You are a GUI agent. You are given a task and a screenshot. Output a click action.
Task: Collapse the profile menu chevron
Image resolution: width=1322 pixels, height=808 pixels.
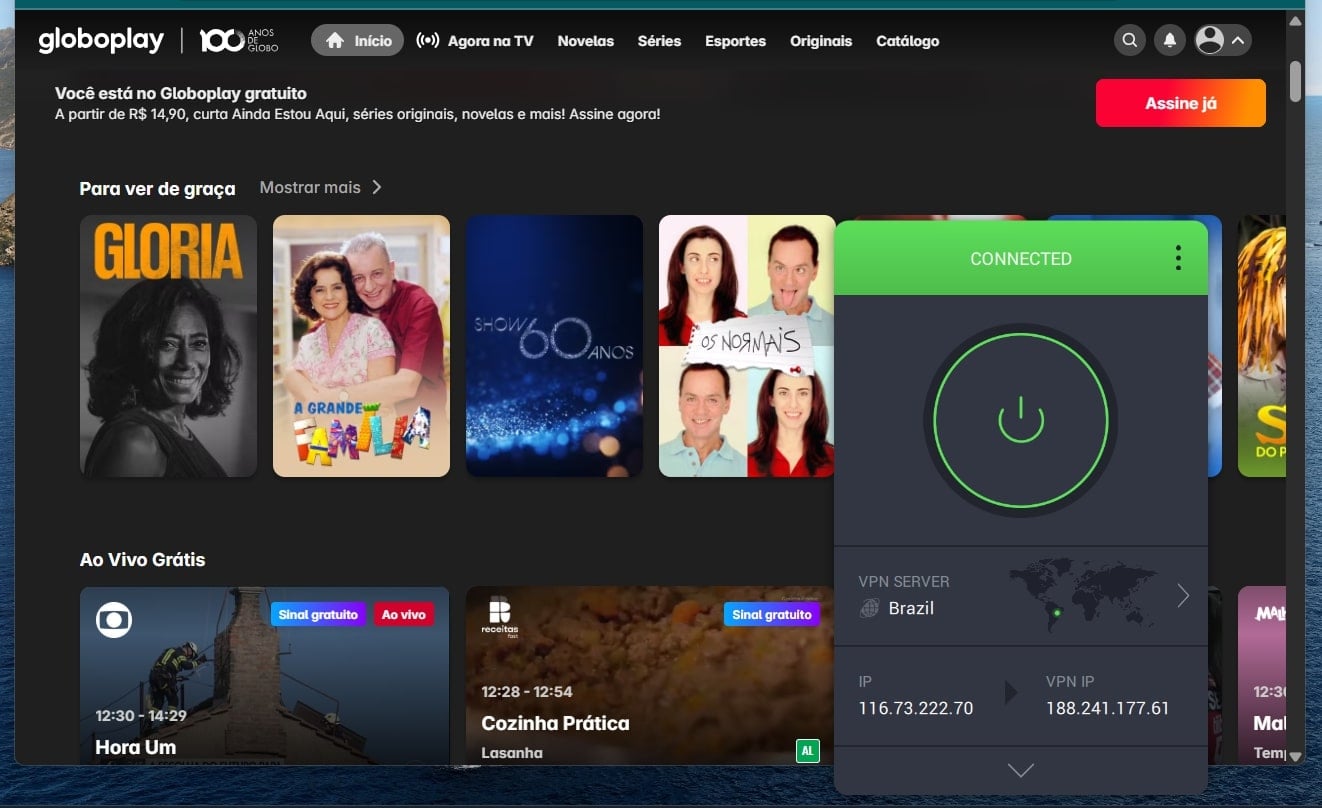[1239, 40]
